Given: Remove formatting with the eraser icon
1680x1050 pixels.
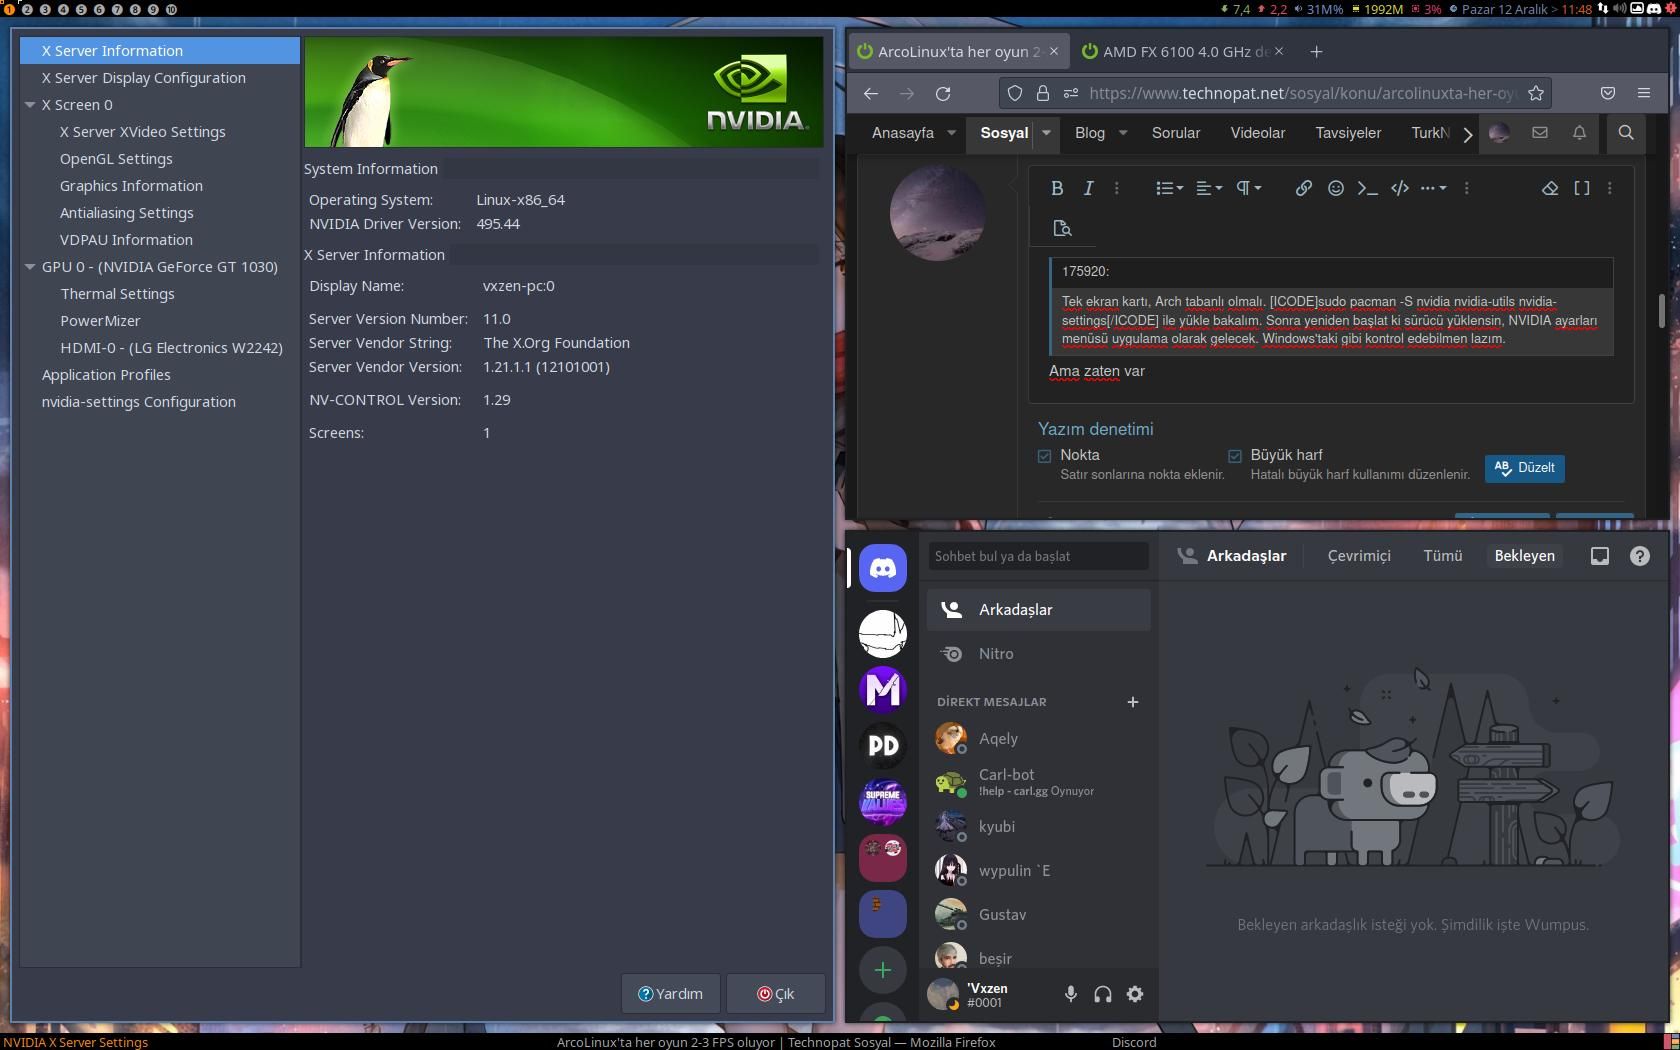Looking at the screenshot, I should pos(1550,188).
